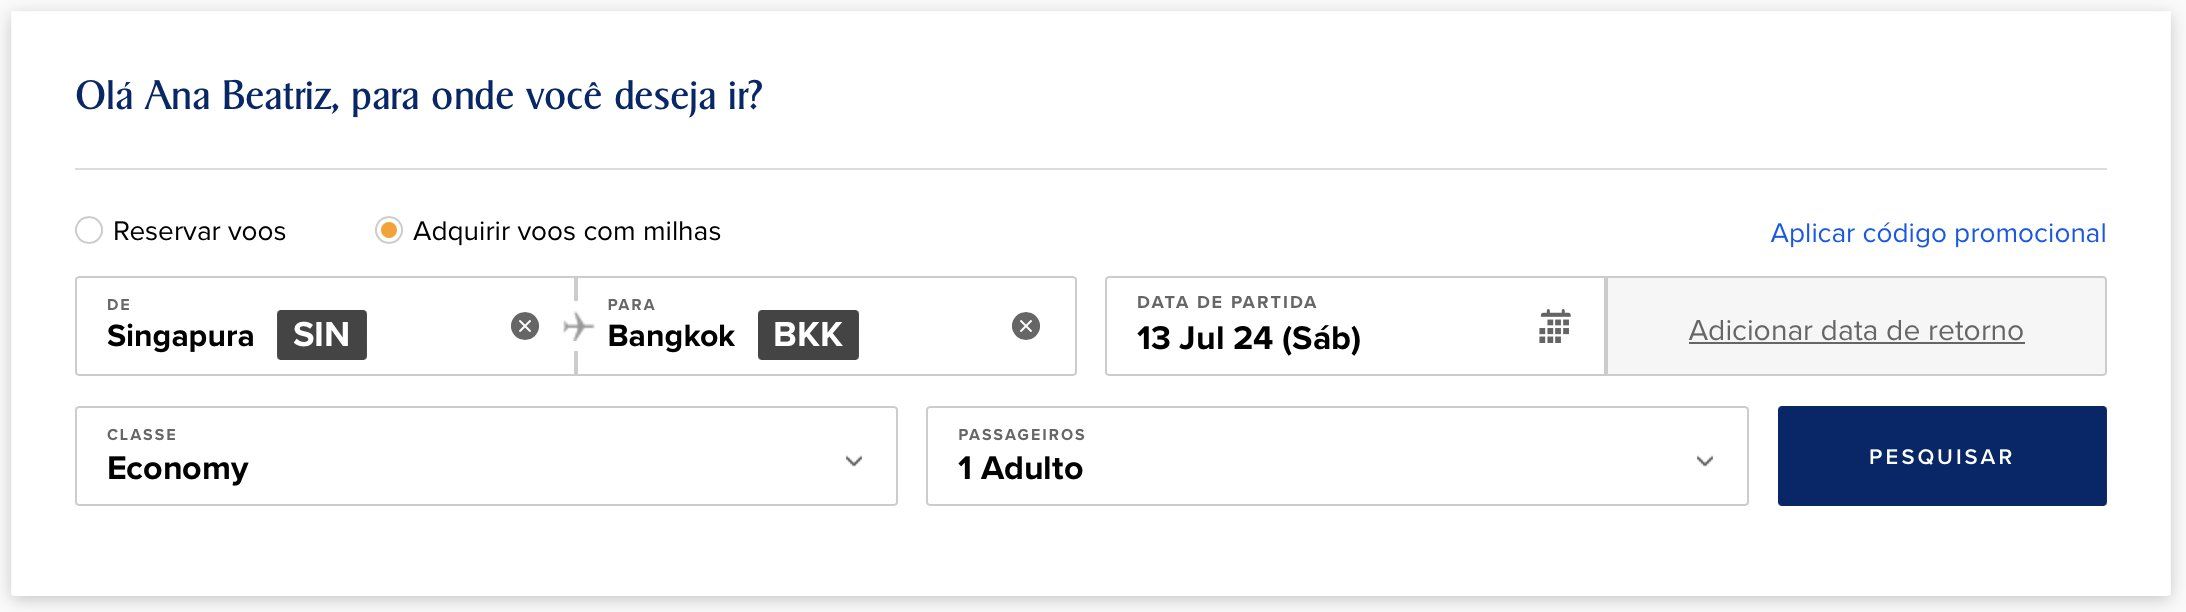Screen dimensions: 2186x612
Task: Select the Reservar voos radio button
Action: pyautogui.click(x=89, y=230)
